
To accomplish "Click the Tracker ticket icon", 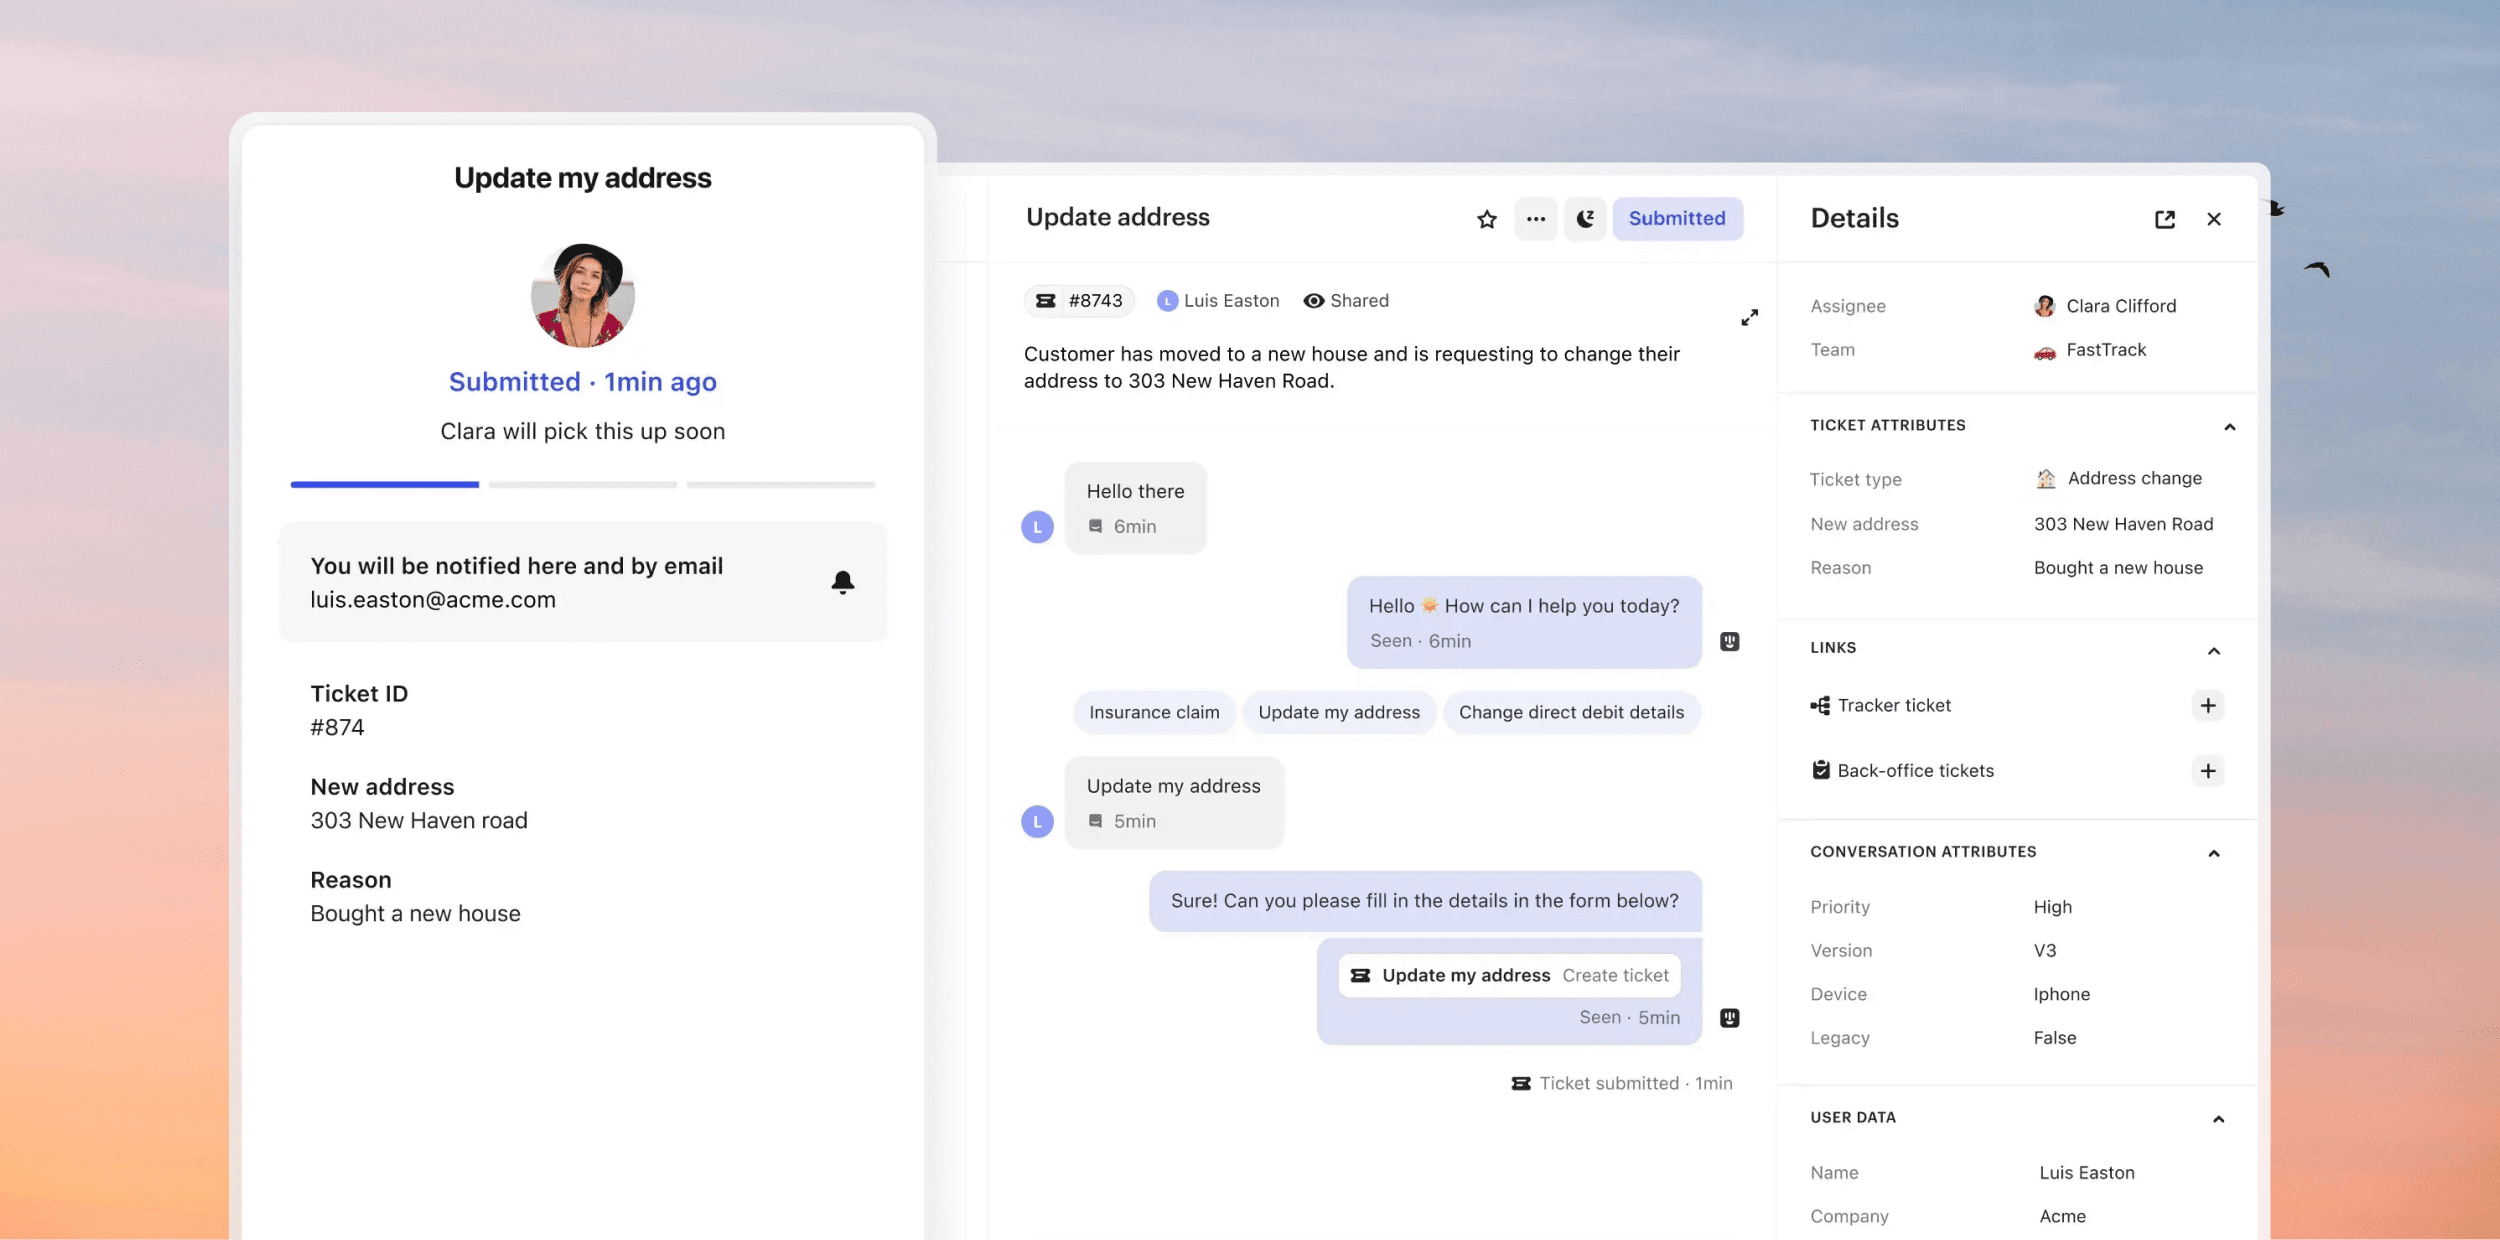I will point(1820,705).
